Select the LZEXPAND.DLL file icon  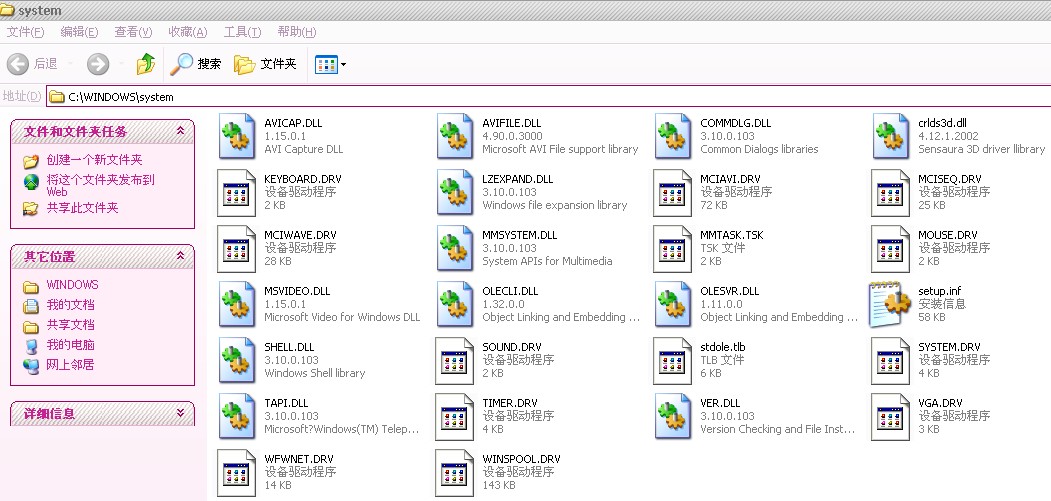454,192
